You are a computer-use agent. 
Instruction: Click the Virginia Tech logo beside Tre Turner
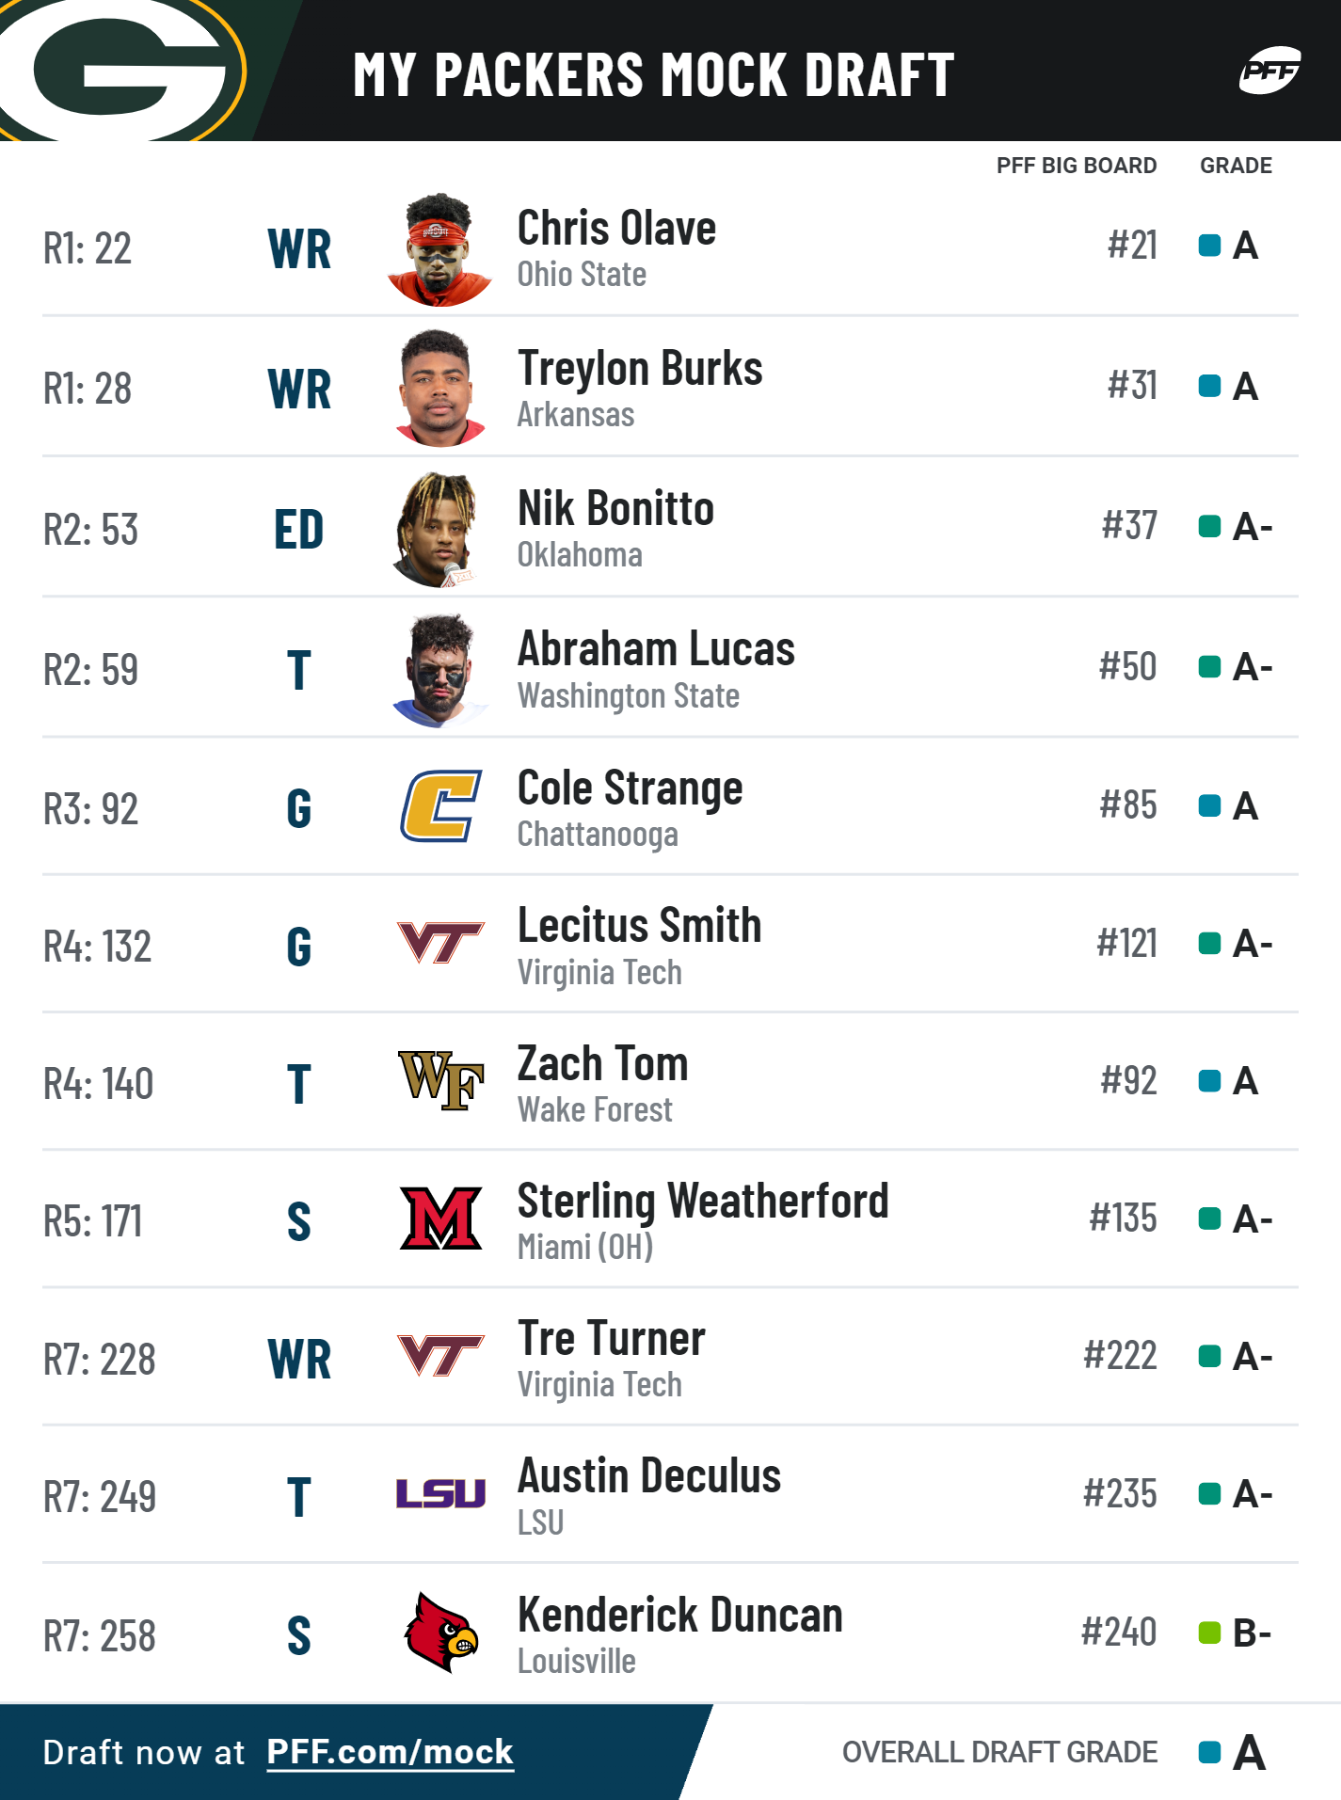coord(441,1356)
